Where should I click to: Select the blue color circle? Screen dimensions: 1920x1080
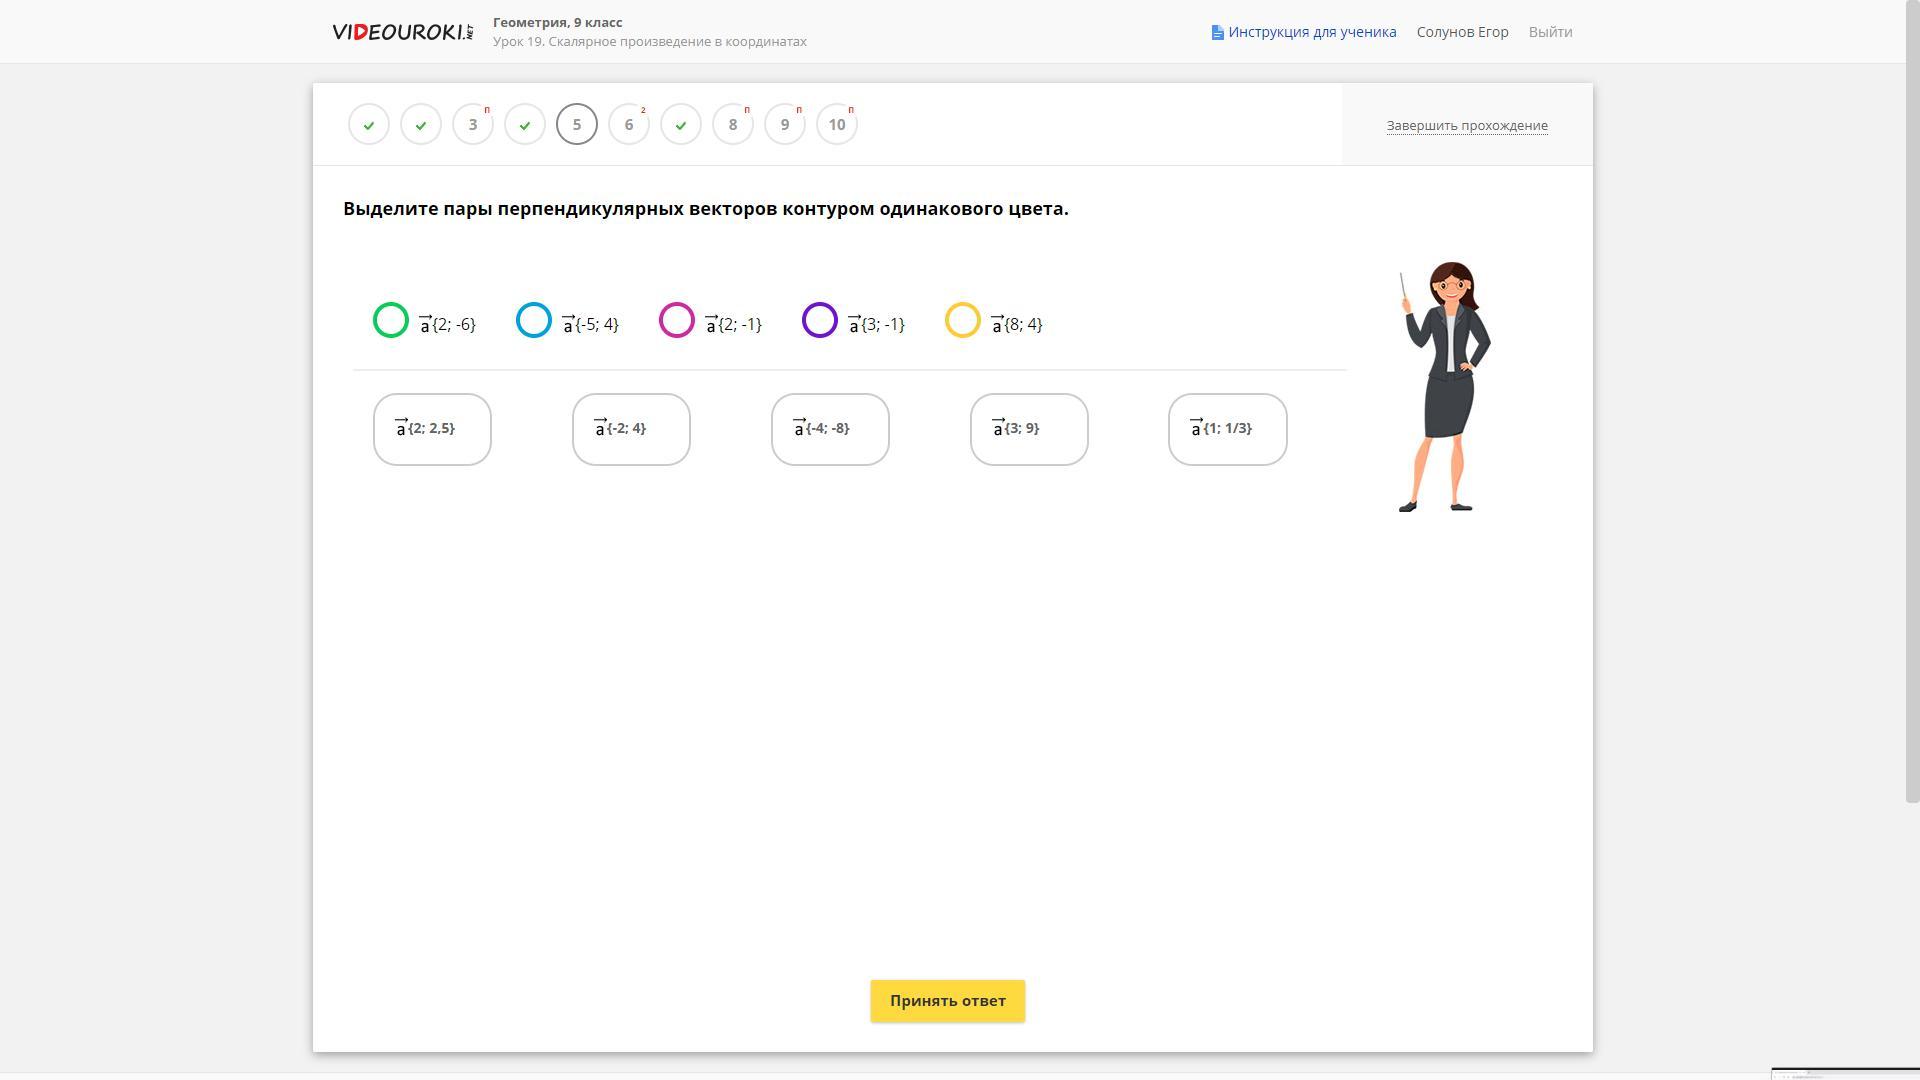coord(534,320)
